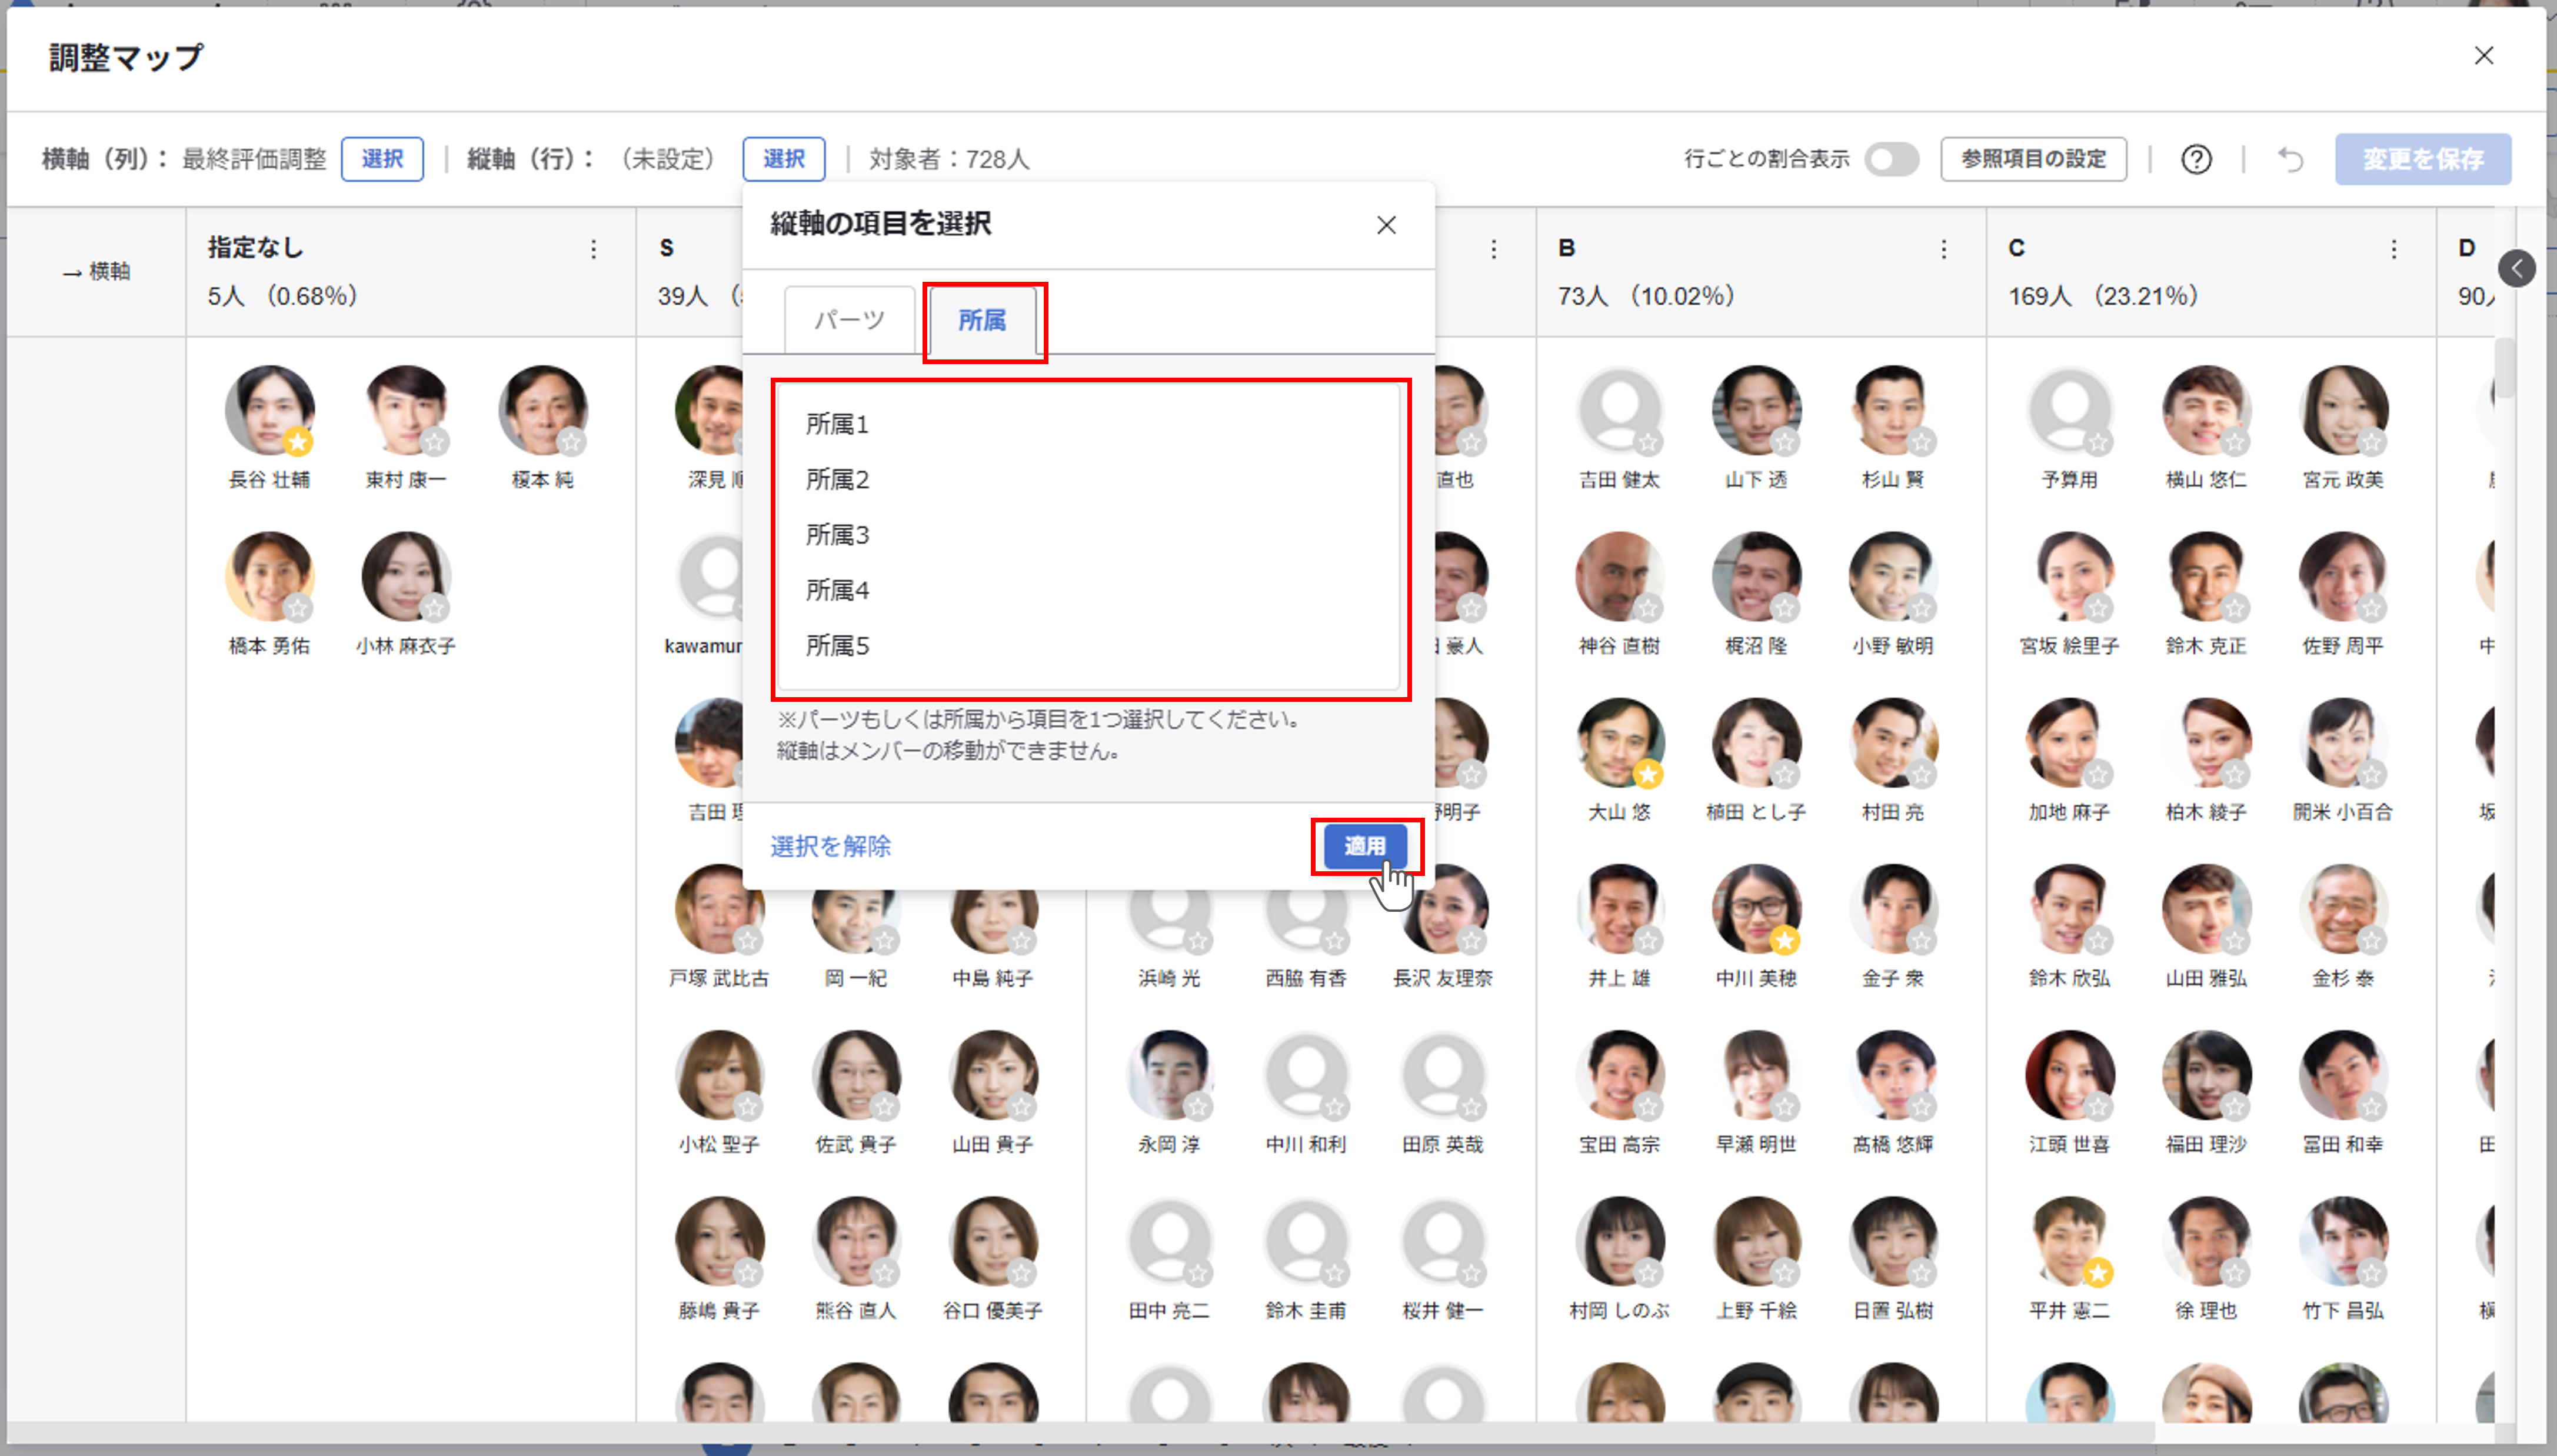Toggle the star on 大山 悠's avatar
2557x1456 pixels.
coord(1647,774)
